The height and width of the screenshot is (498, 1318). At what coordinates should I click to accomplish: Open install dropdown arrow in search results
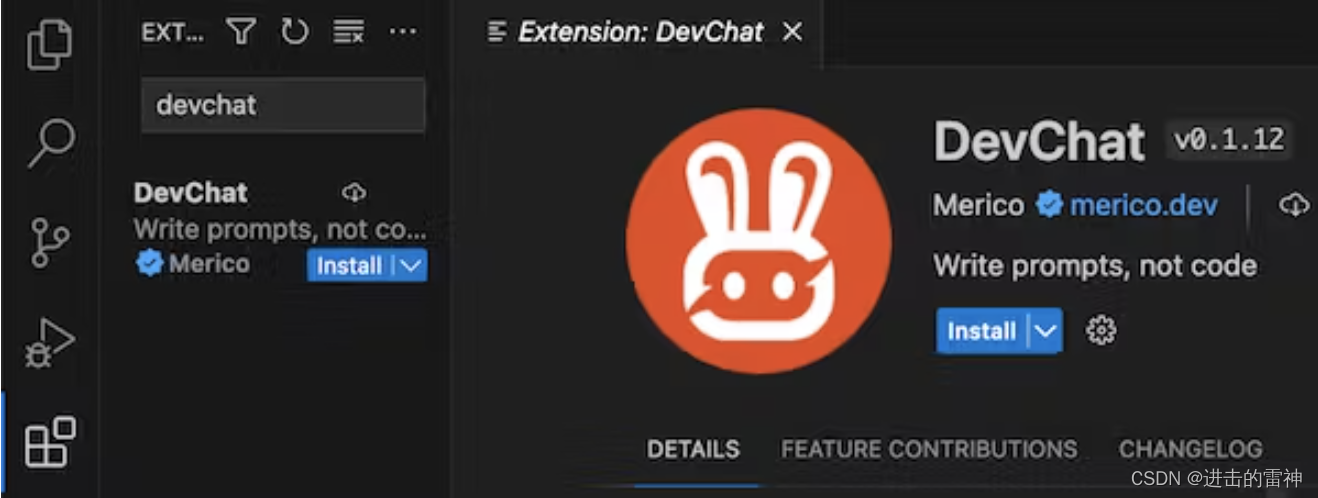click(x=410, y=266)
